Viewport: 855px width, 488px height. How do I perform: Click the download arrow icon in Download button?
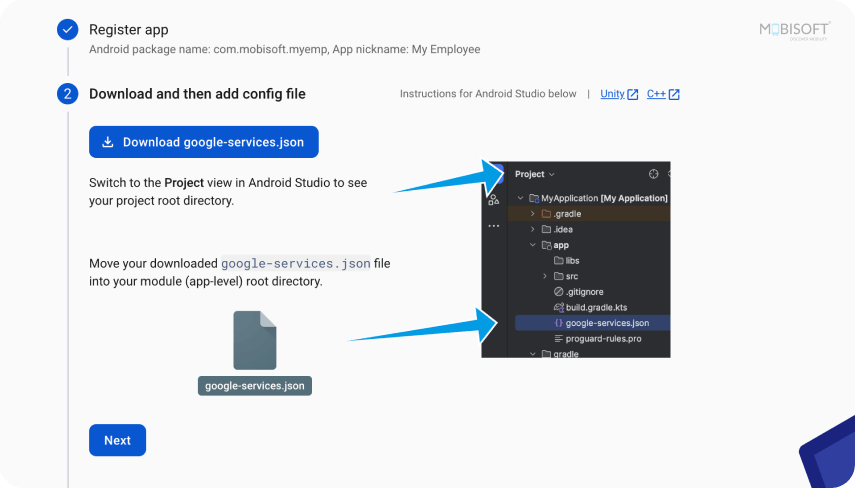click(108, 142)
